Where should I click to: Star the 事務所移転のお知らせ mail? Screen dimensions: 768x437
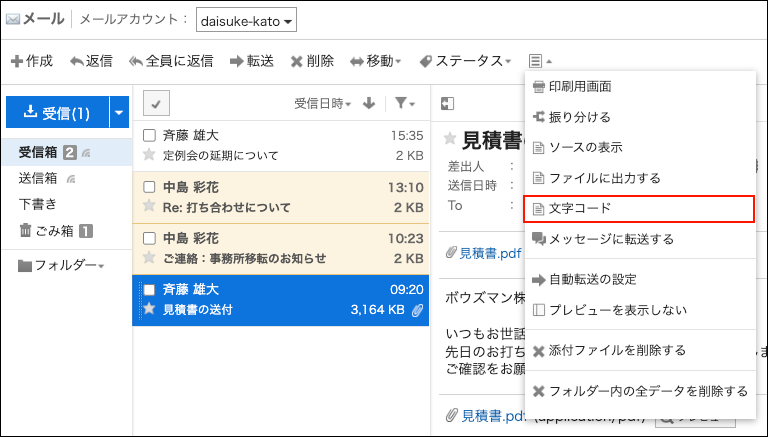click(x=149, y=258)
